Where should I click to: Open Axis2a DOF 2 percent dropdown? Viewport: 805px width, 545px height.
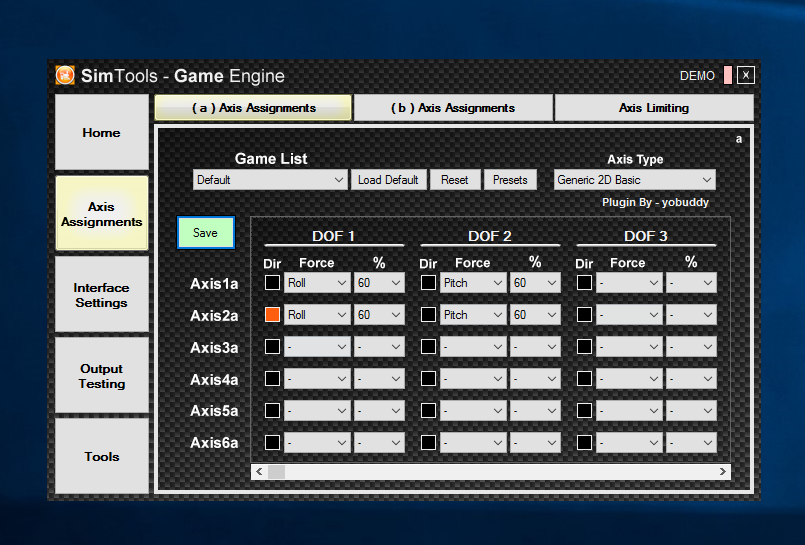(535, 315)
